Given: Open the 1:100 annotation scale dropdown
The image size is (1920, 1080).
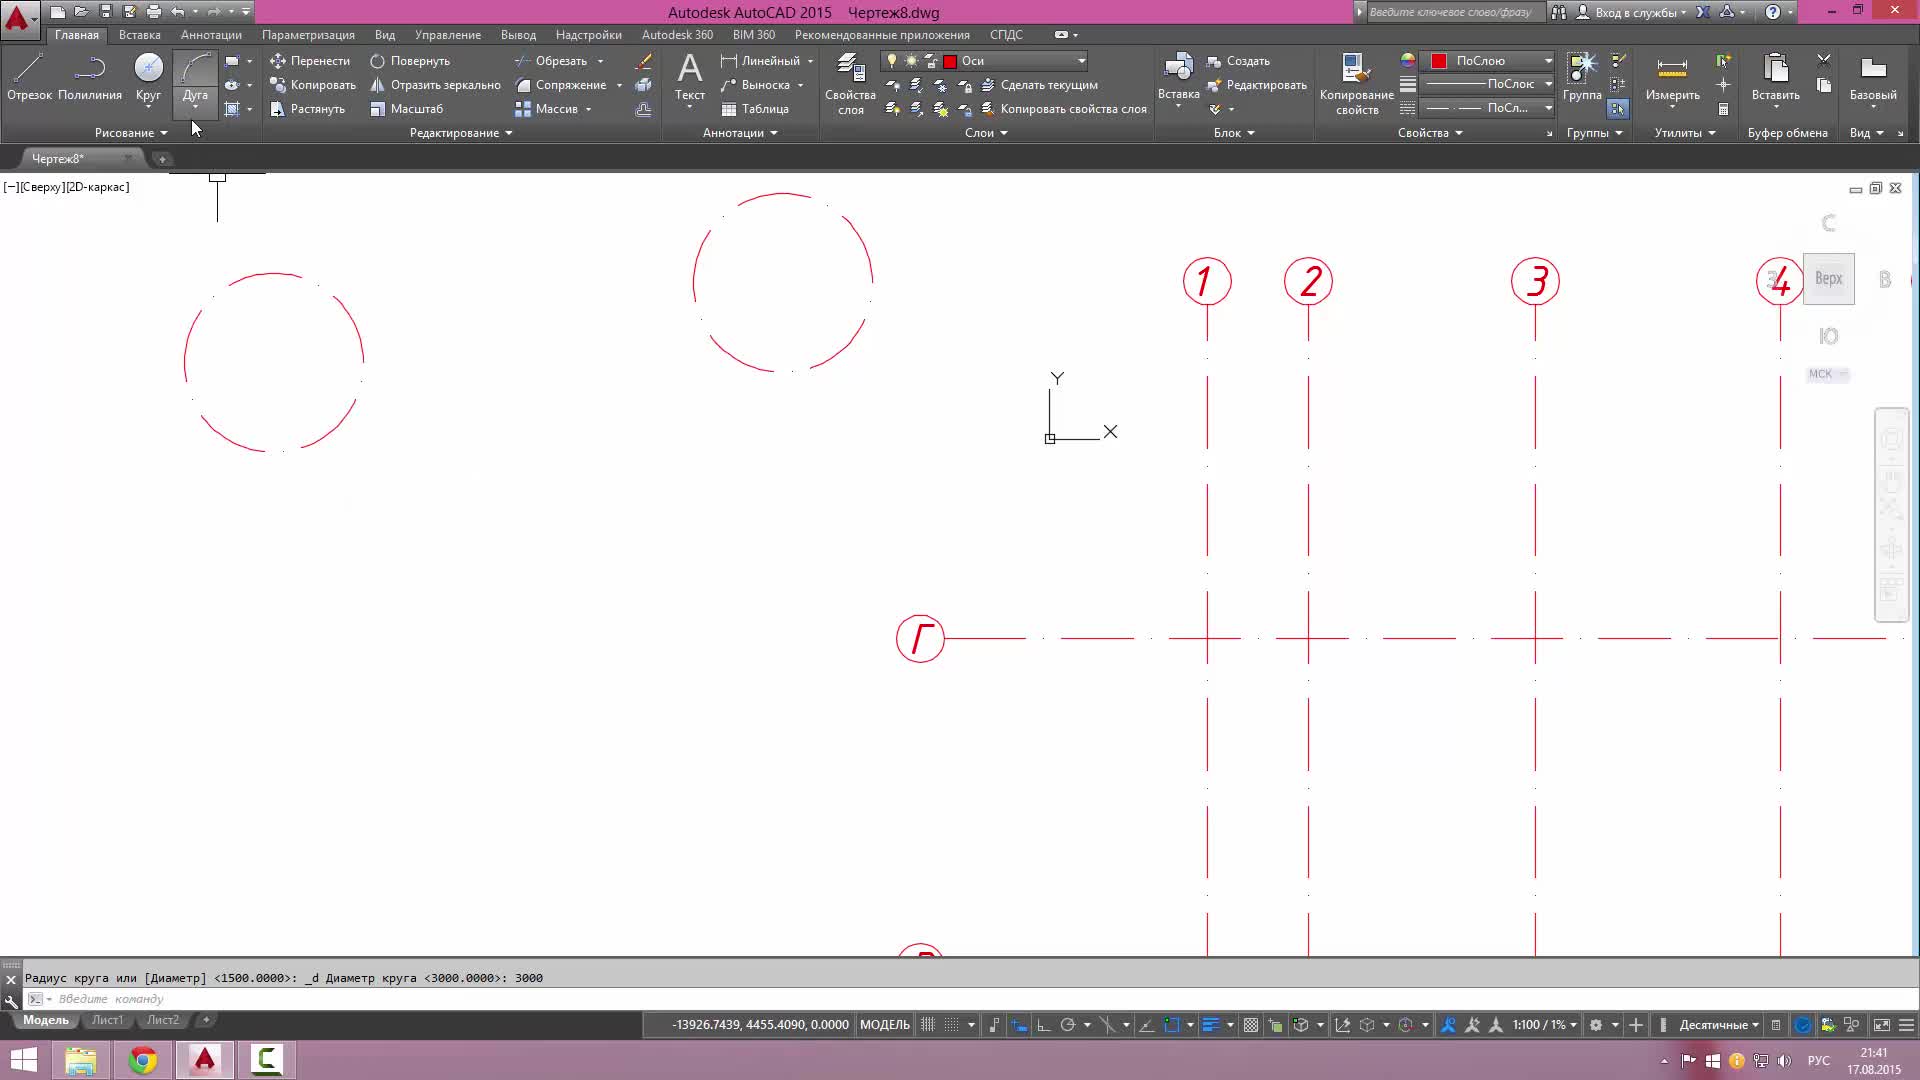Looking at the screenshot, I should (1545, 1025).
